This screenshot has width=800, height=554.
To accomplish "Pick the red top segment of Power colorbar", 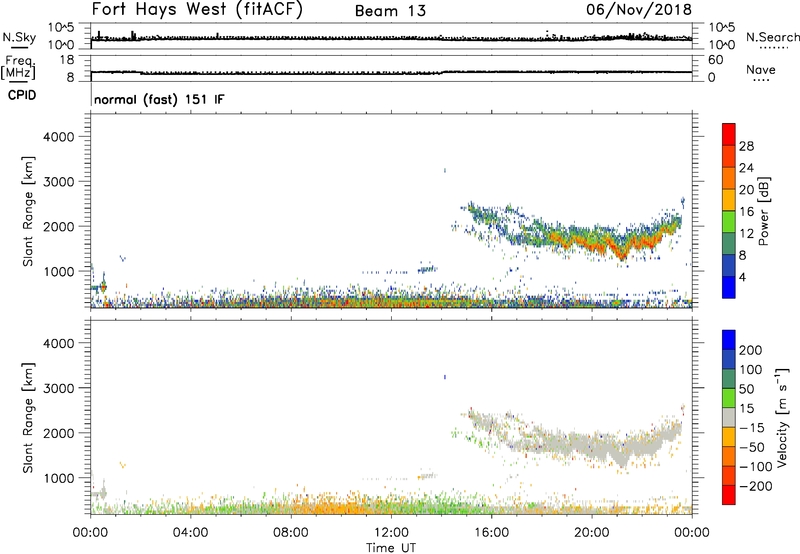I will click(x=729, y=134).
